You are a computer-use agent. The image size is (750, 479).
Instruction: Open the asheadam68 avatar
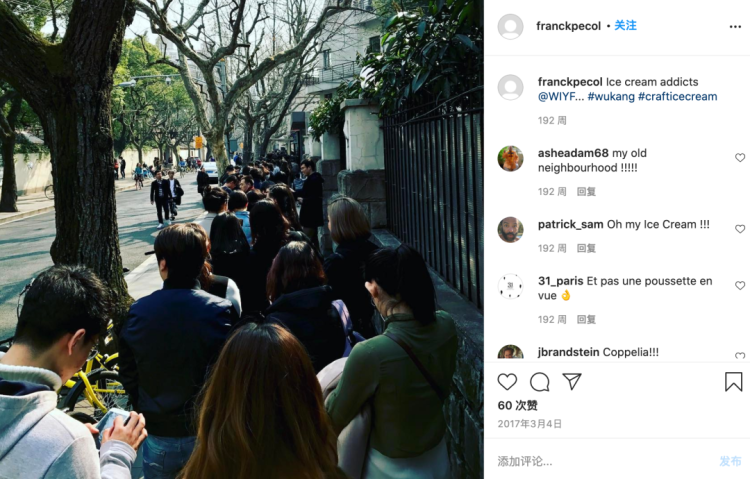[510, 158]
